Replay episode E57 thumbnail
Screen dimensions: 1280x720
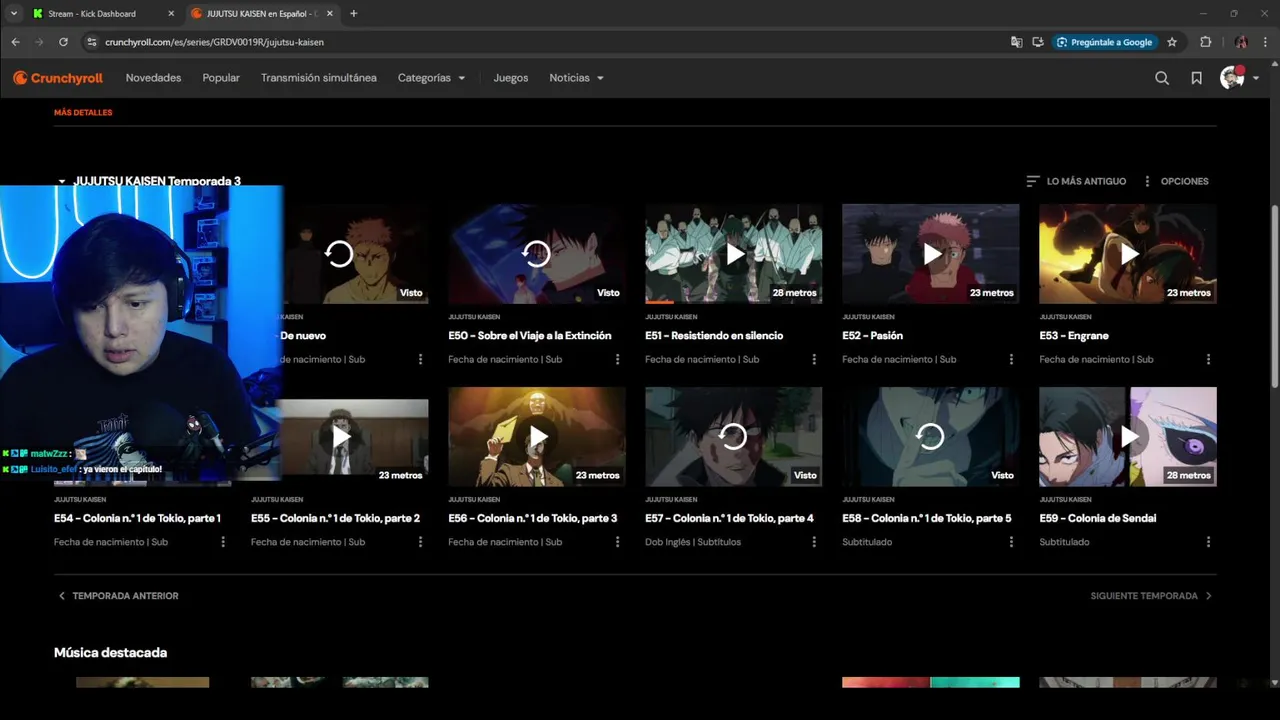pos(734,437)
